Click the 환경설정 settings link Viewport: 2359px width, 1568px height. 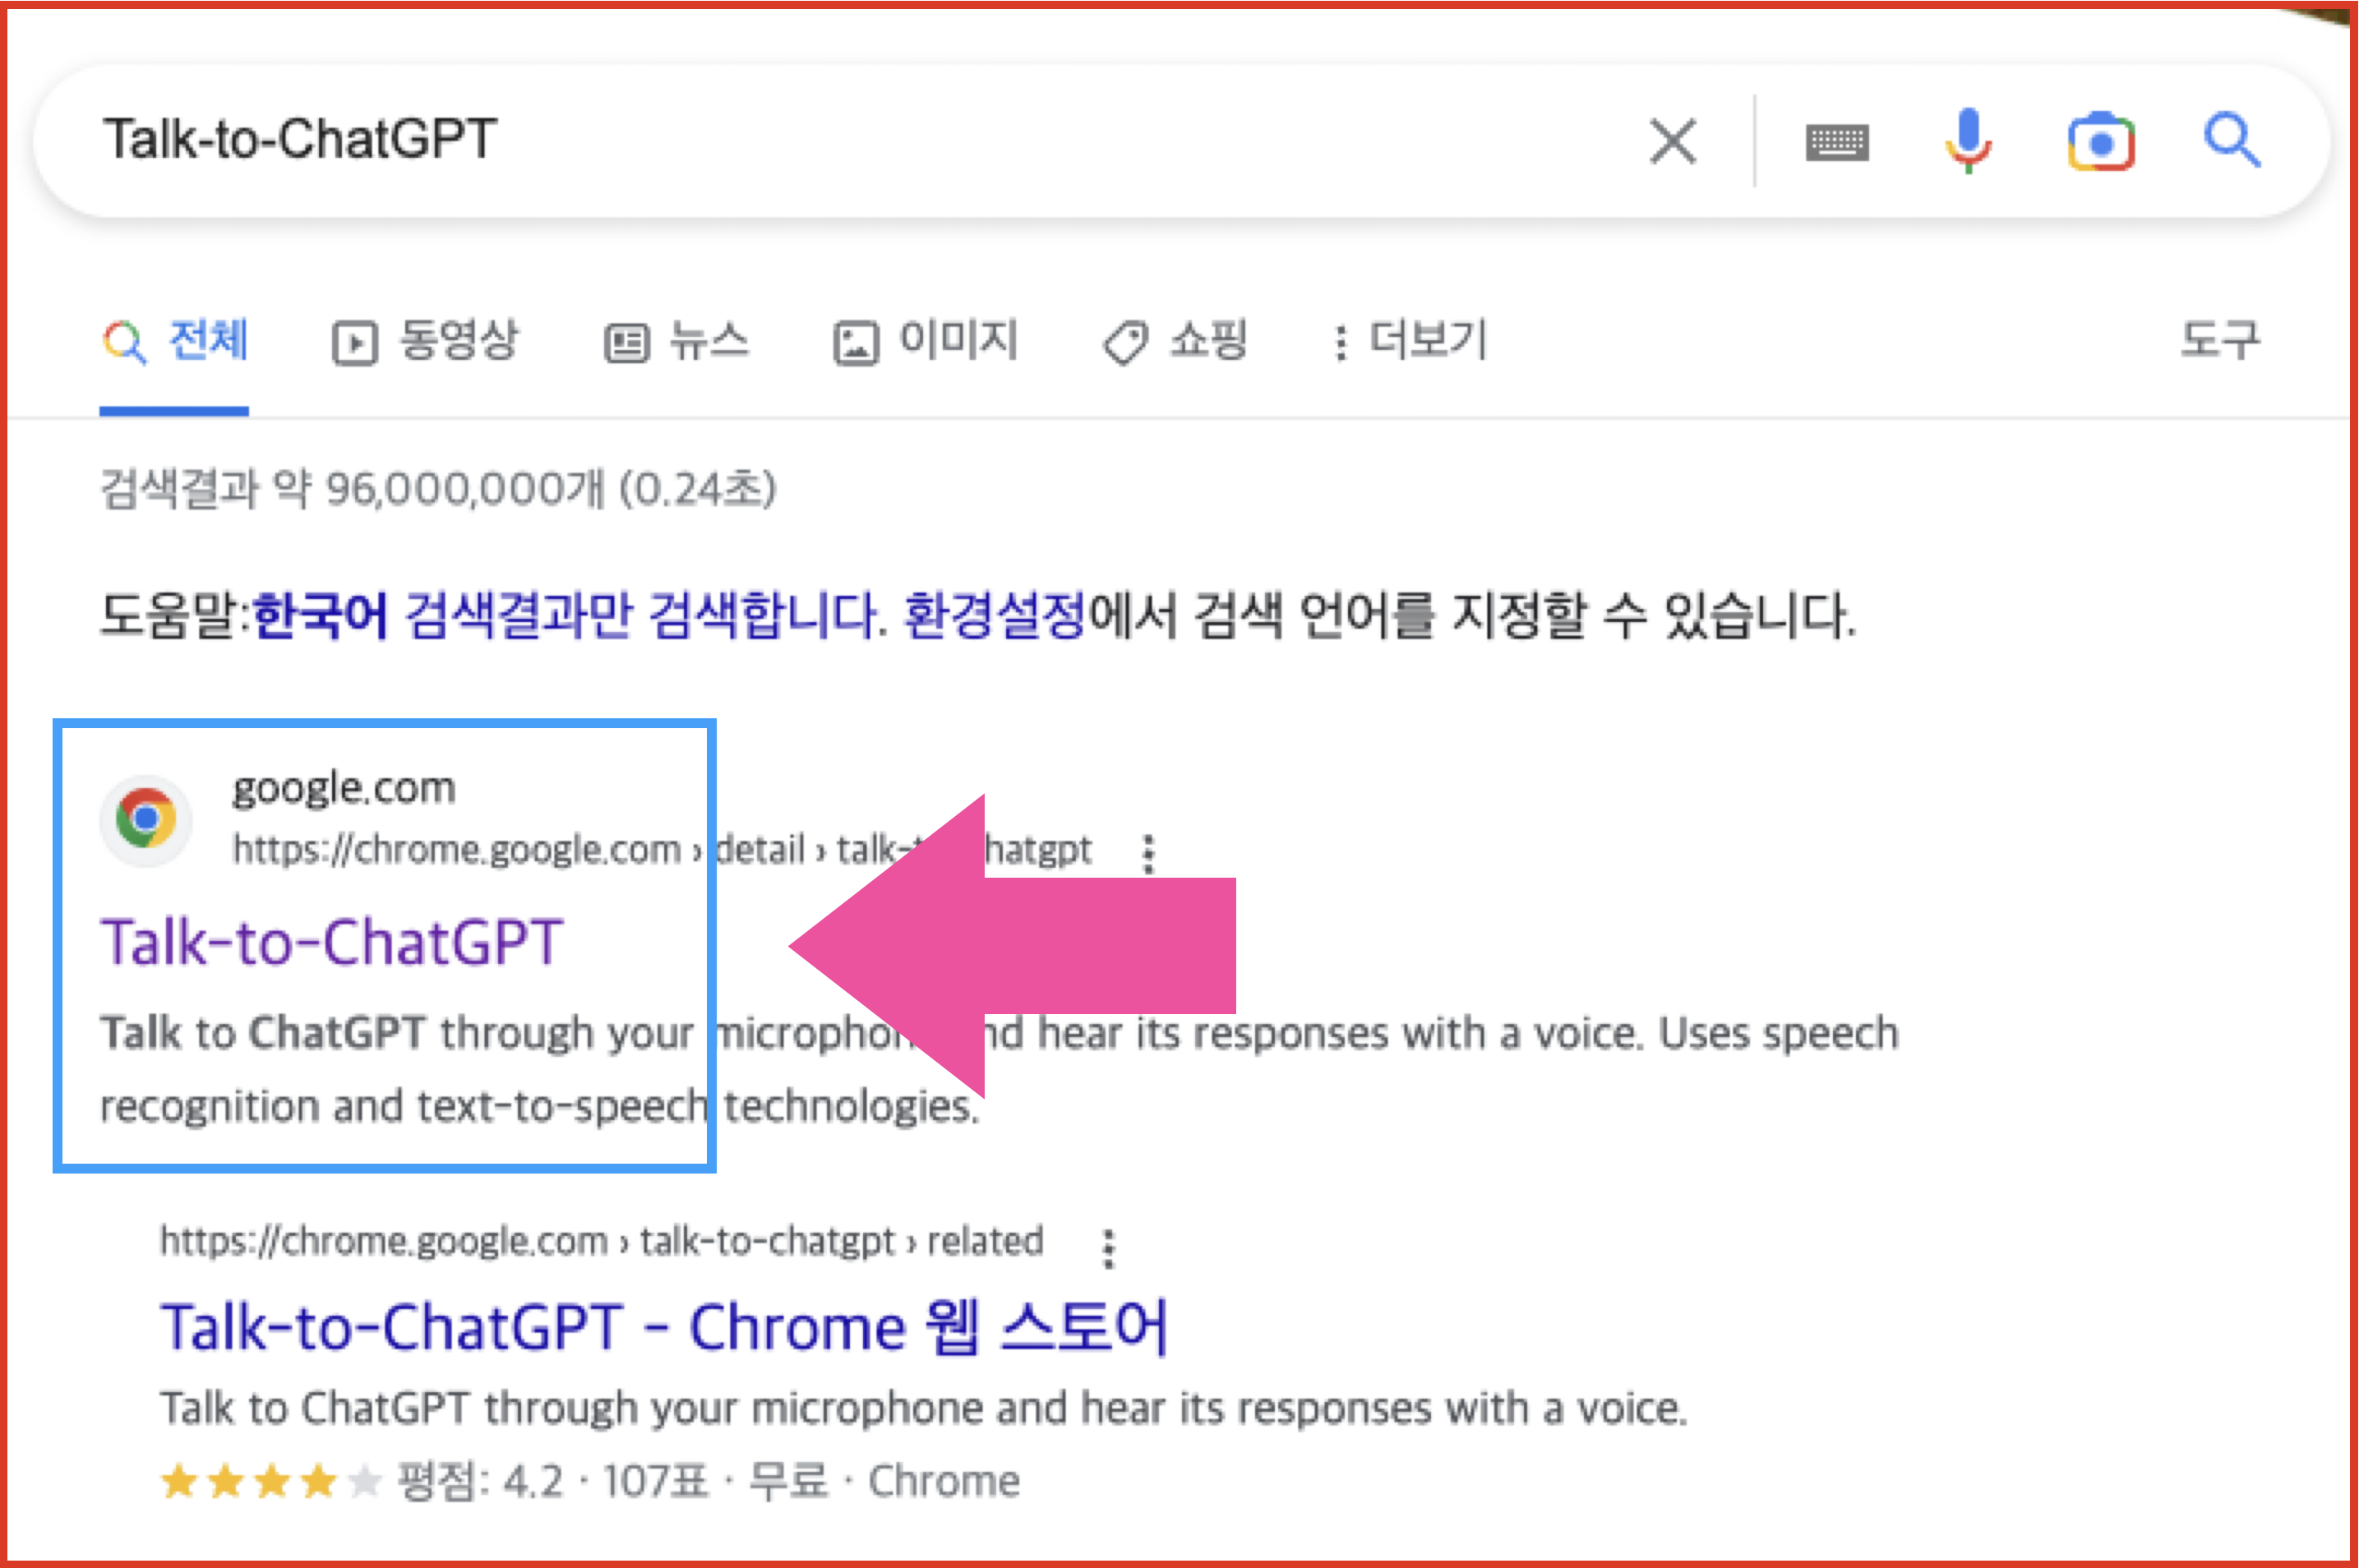point(994,615)
